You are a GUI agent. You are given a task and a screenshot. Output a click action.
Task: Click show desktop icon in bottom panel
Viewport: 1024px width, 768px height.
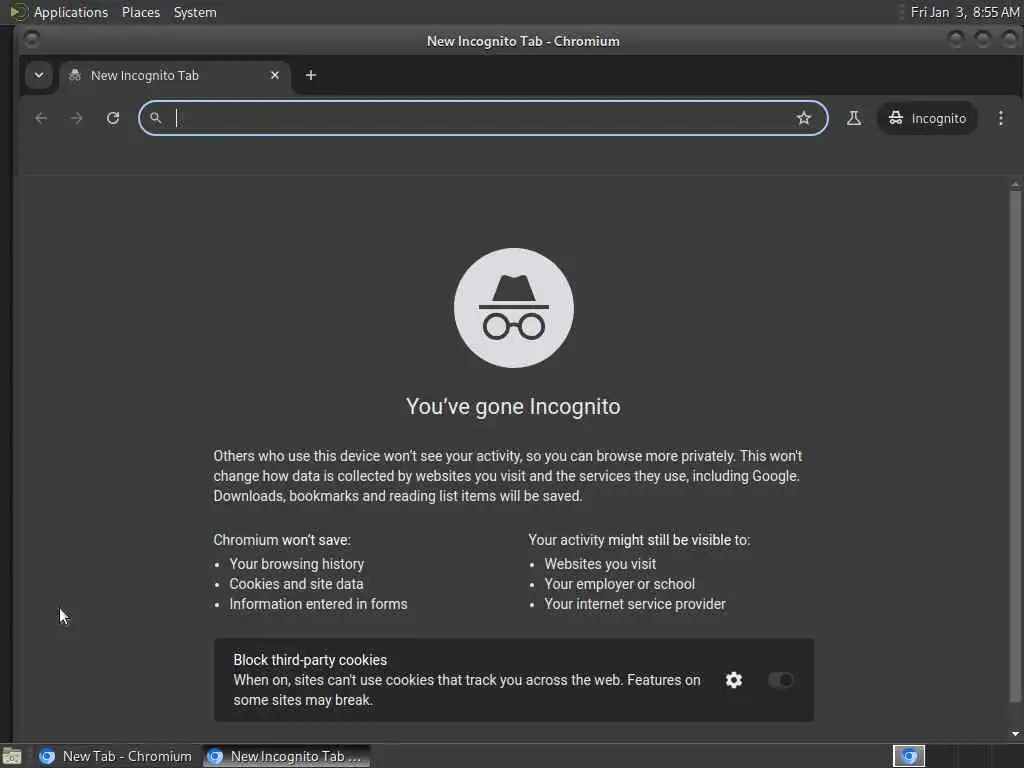click(12, 757)
